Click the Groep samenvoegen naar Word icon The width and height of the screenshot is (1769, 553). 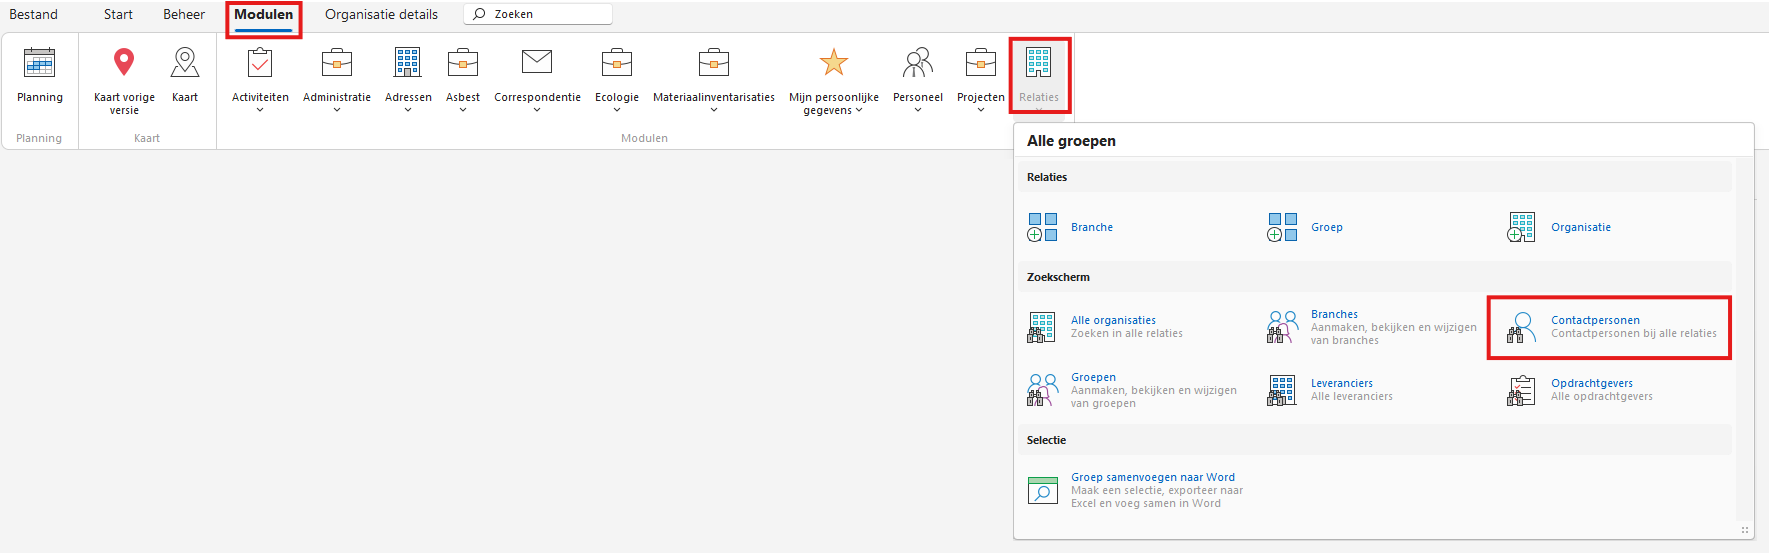coord(1042,490)
